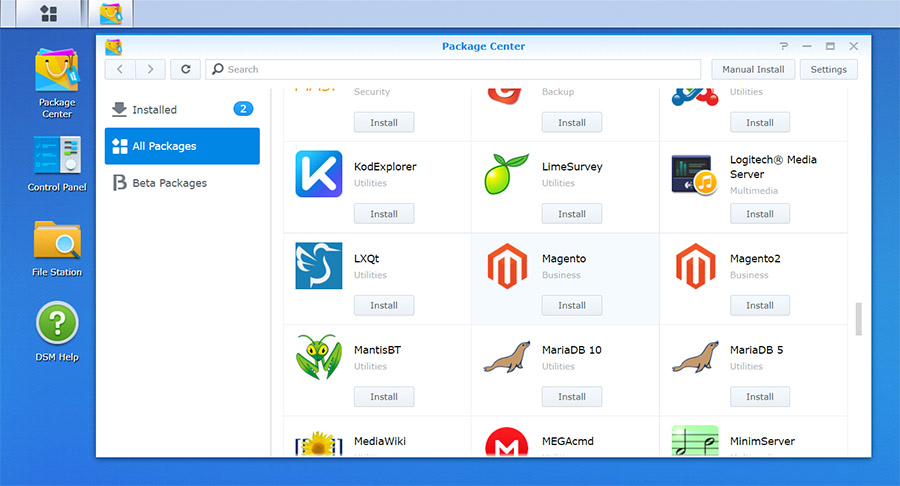
Task: Click the MinimServer music note icon
Action: (x=695, y=441)
